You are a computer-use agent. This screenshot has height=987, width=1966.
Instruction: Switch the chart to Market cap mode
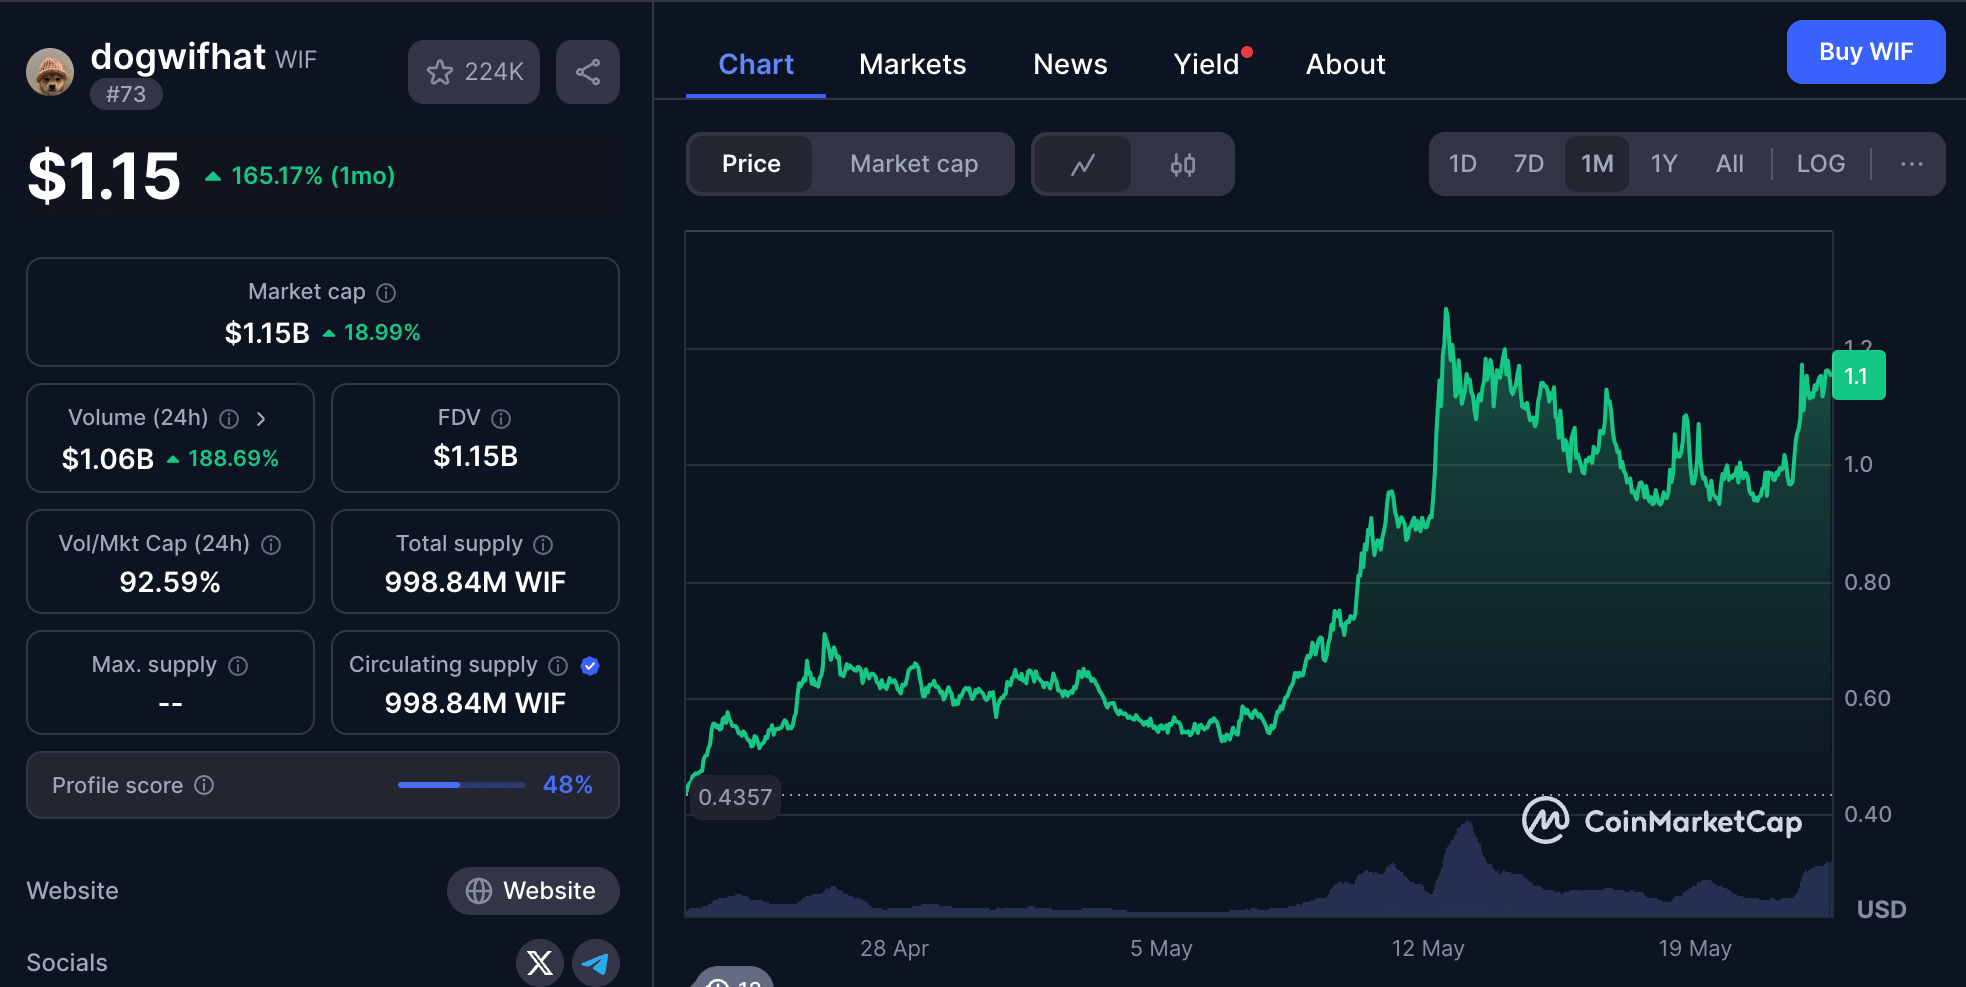tap(913, 164)
